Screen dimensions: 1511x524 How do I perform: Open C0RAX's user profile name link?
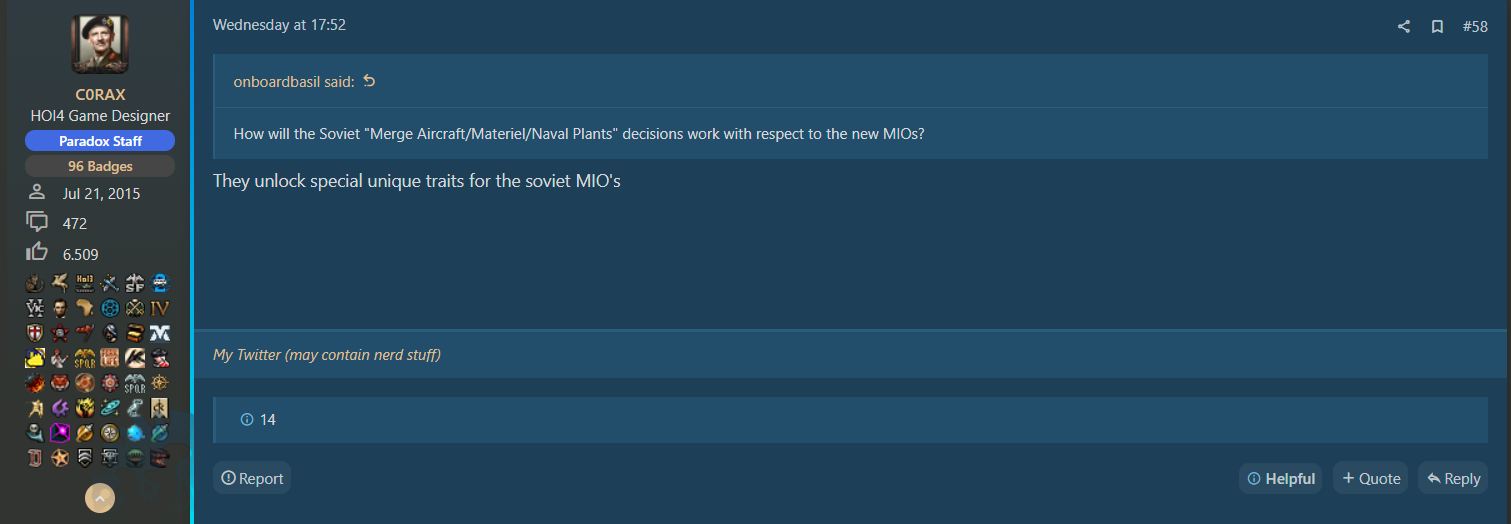click(100, 94)
